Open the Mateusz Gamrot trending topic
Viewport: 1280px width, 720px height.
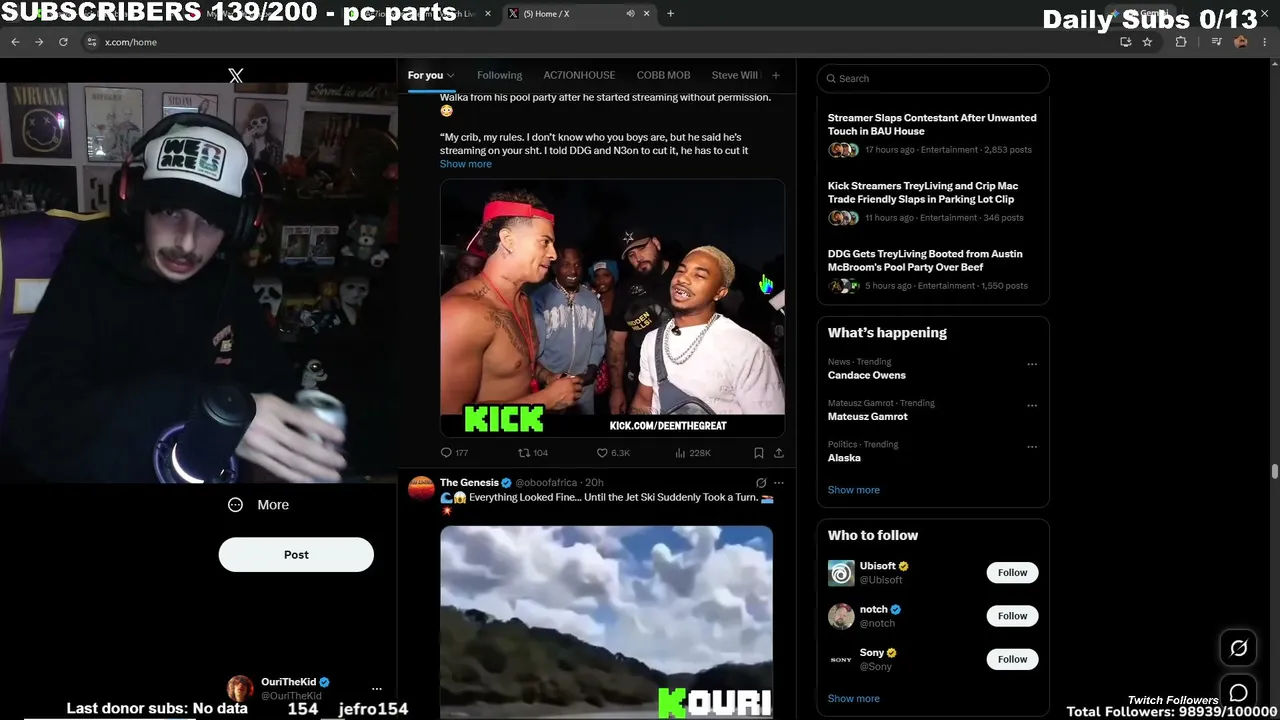[x=868, y=416]
